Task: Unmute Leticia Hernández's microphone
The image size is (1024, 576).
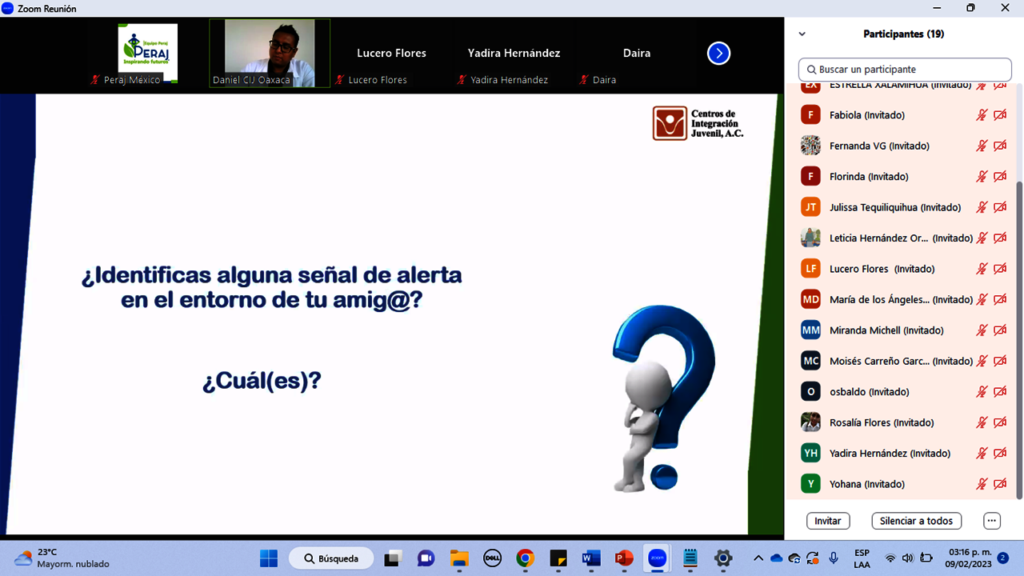Action: (x=982, y=238)
